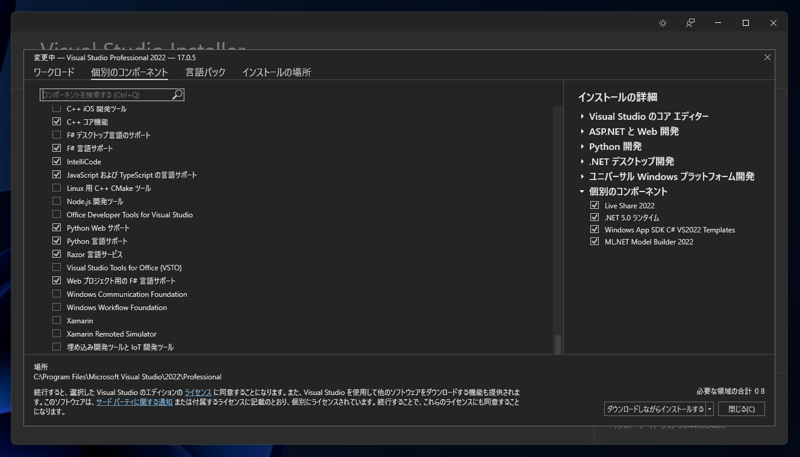
Task: Minimize the Visual Studio Installer window
Action: click(718, 23)
